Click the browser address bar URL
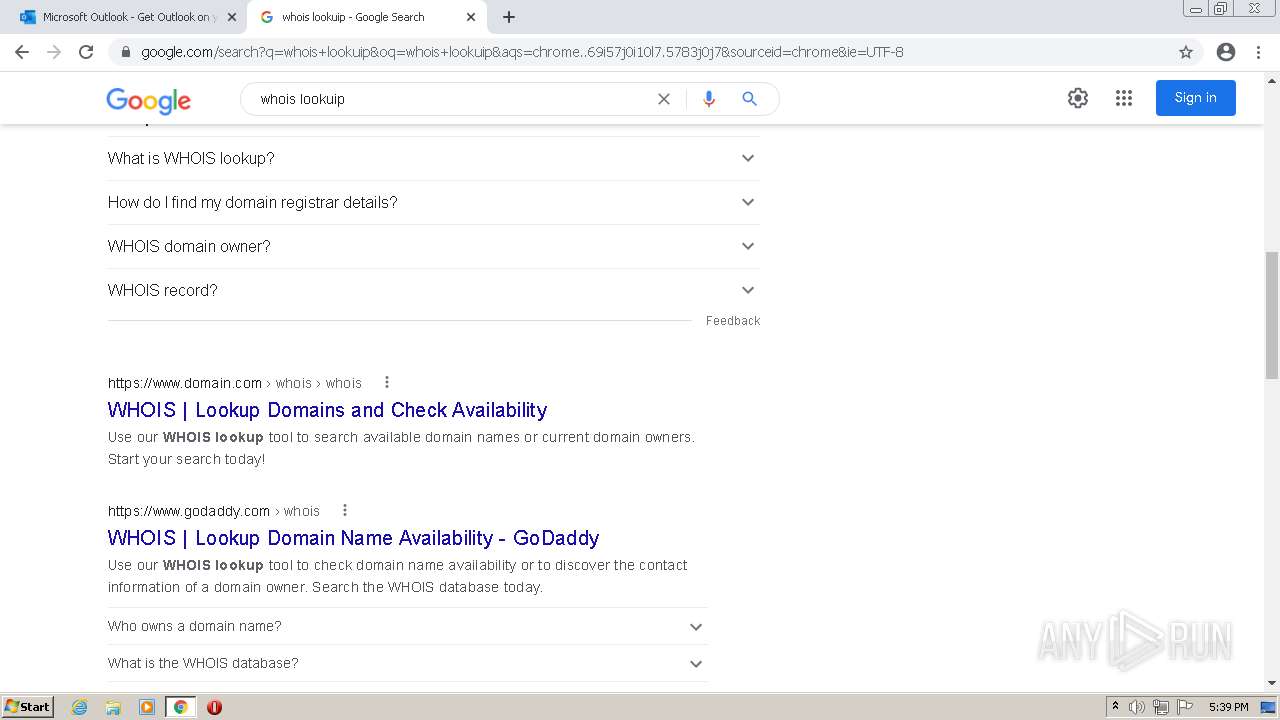The width and height of the screenshot is (1280, 720). coord(522,52)
